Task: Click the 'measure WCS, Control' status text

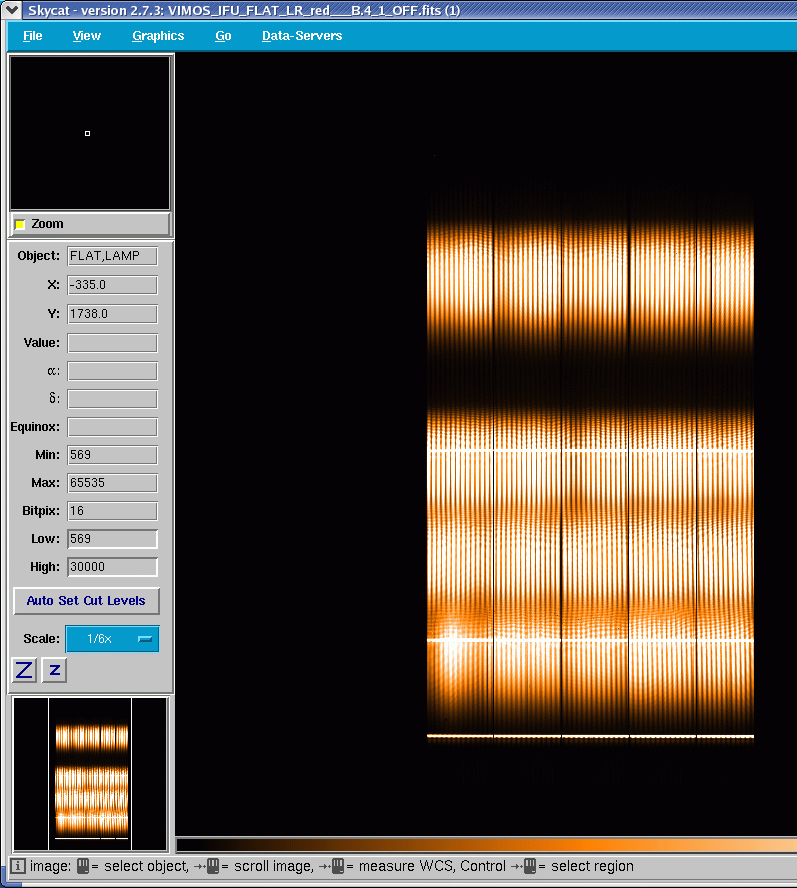Action: pyautogui.click(x=432, y=866)
